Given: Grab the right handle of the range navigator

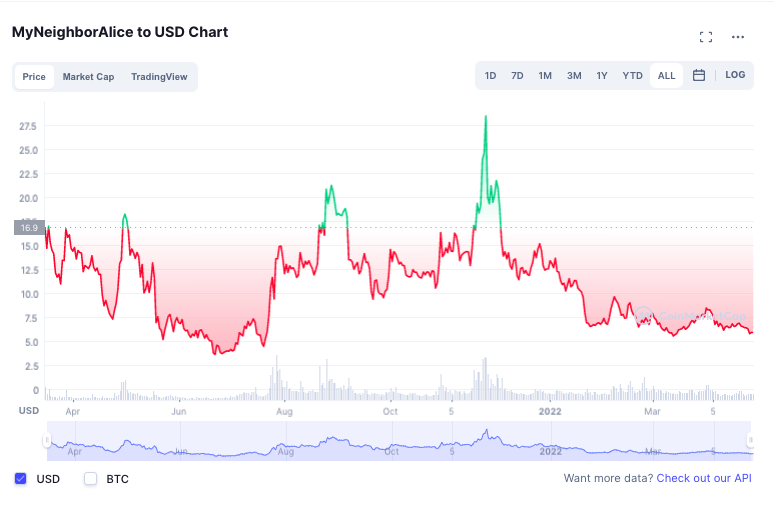Looking at the screenshot, I should coord(750,439).
